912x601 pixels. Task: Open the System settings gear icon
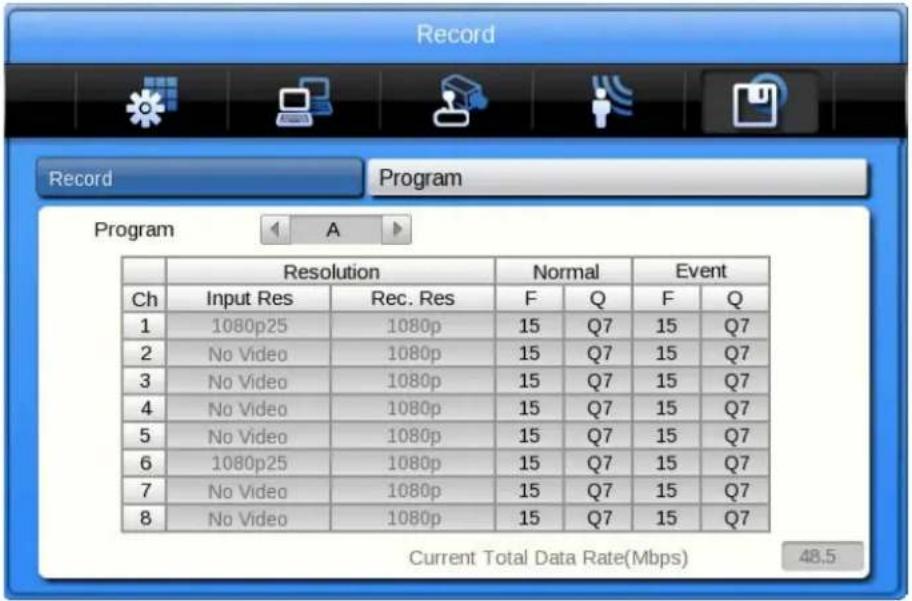pyautogui.click(x=152, y=102)
